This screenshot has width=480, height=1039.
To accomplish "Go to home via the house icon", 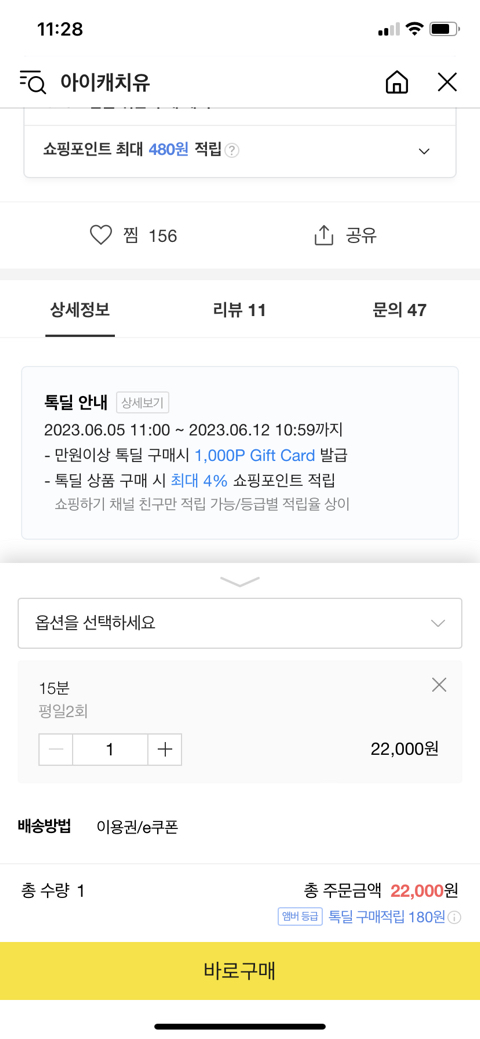I will [396, 82].
